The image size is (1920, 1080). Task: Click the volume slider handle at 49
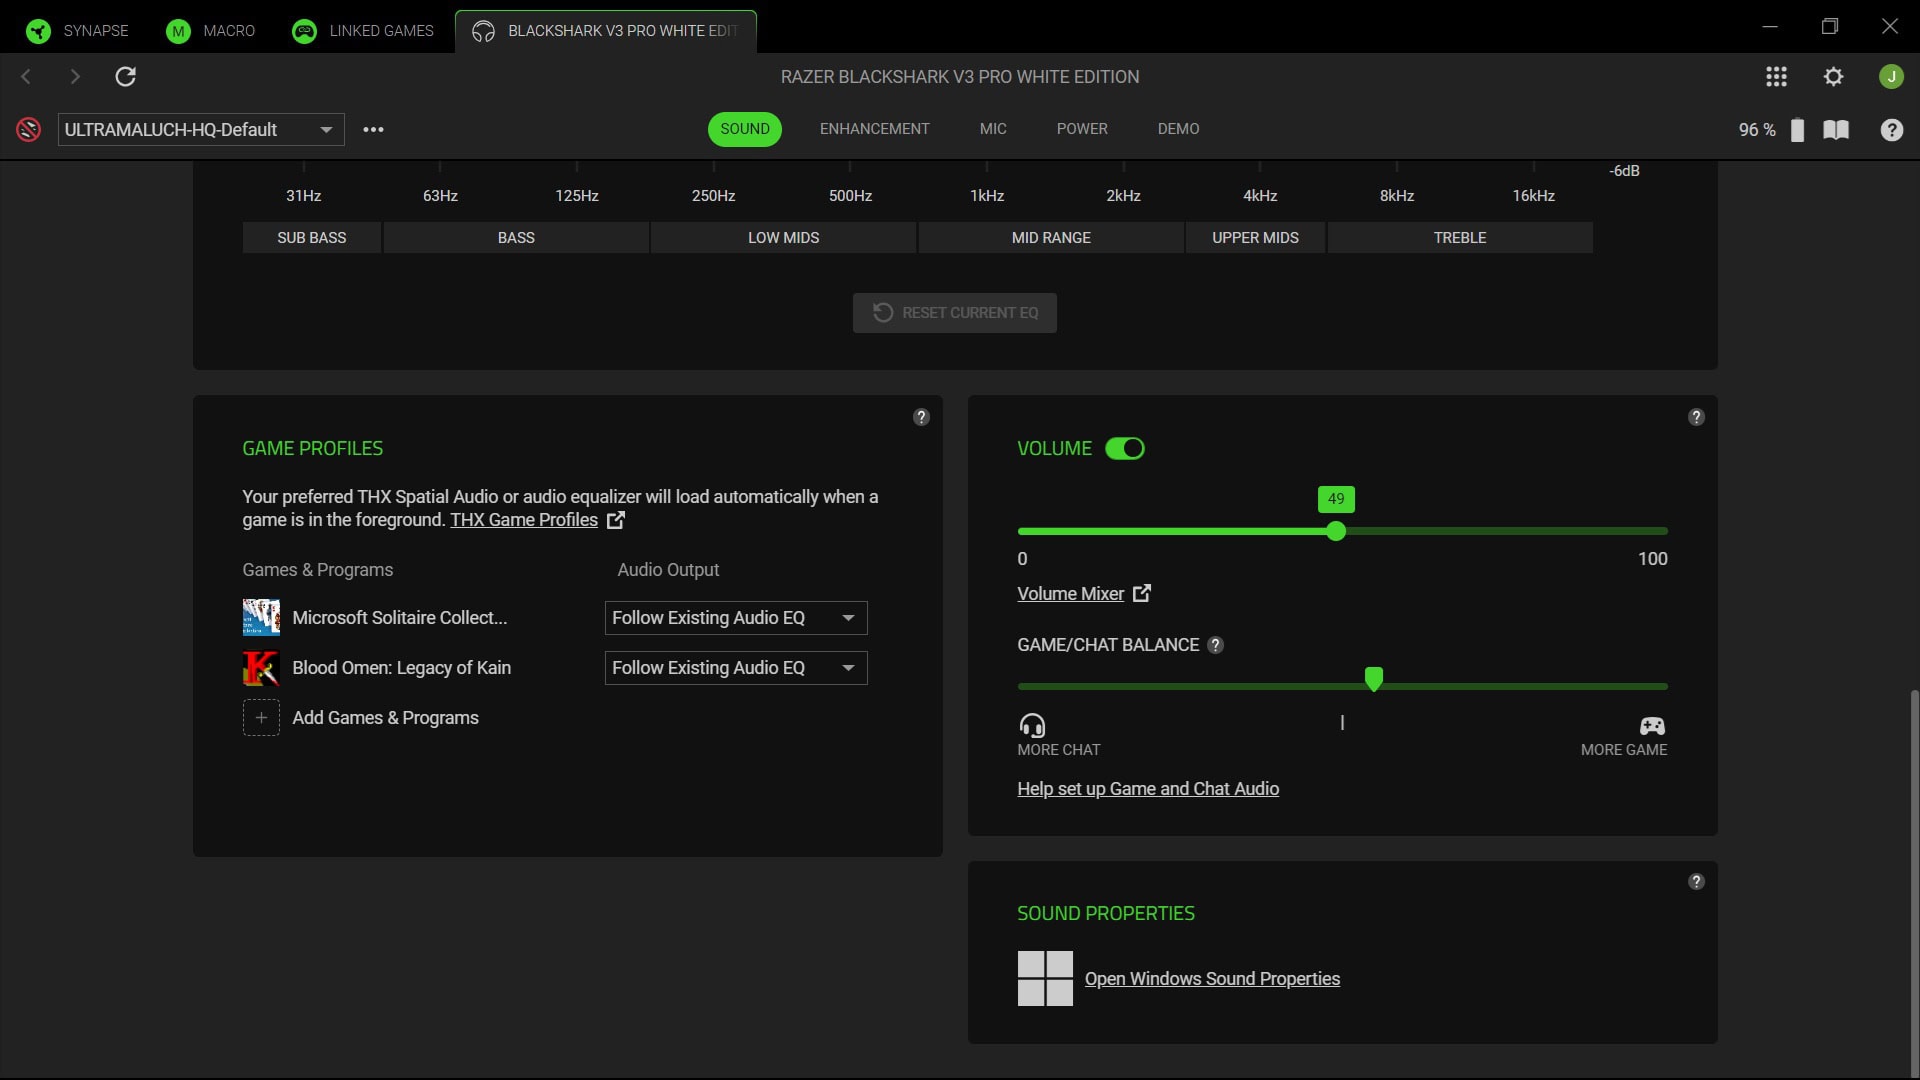[1336, 531]
